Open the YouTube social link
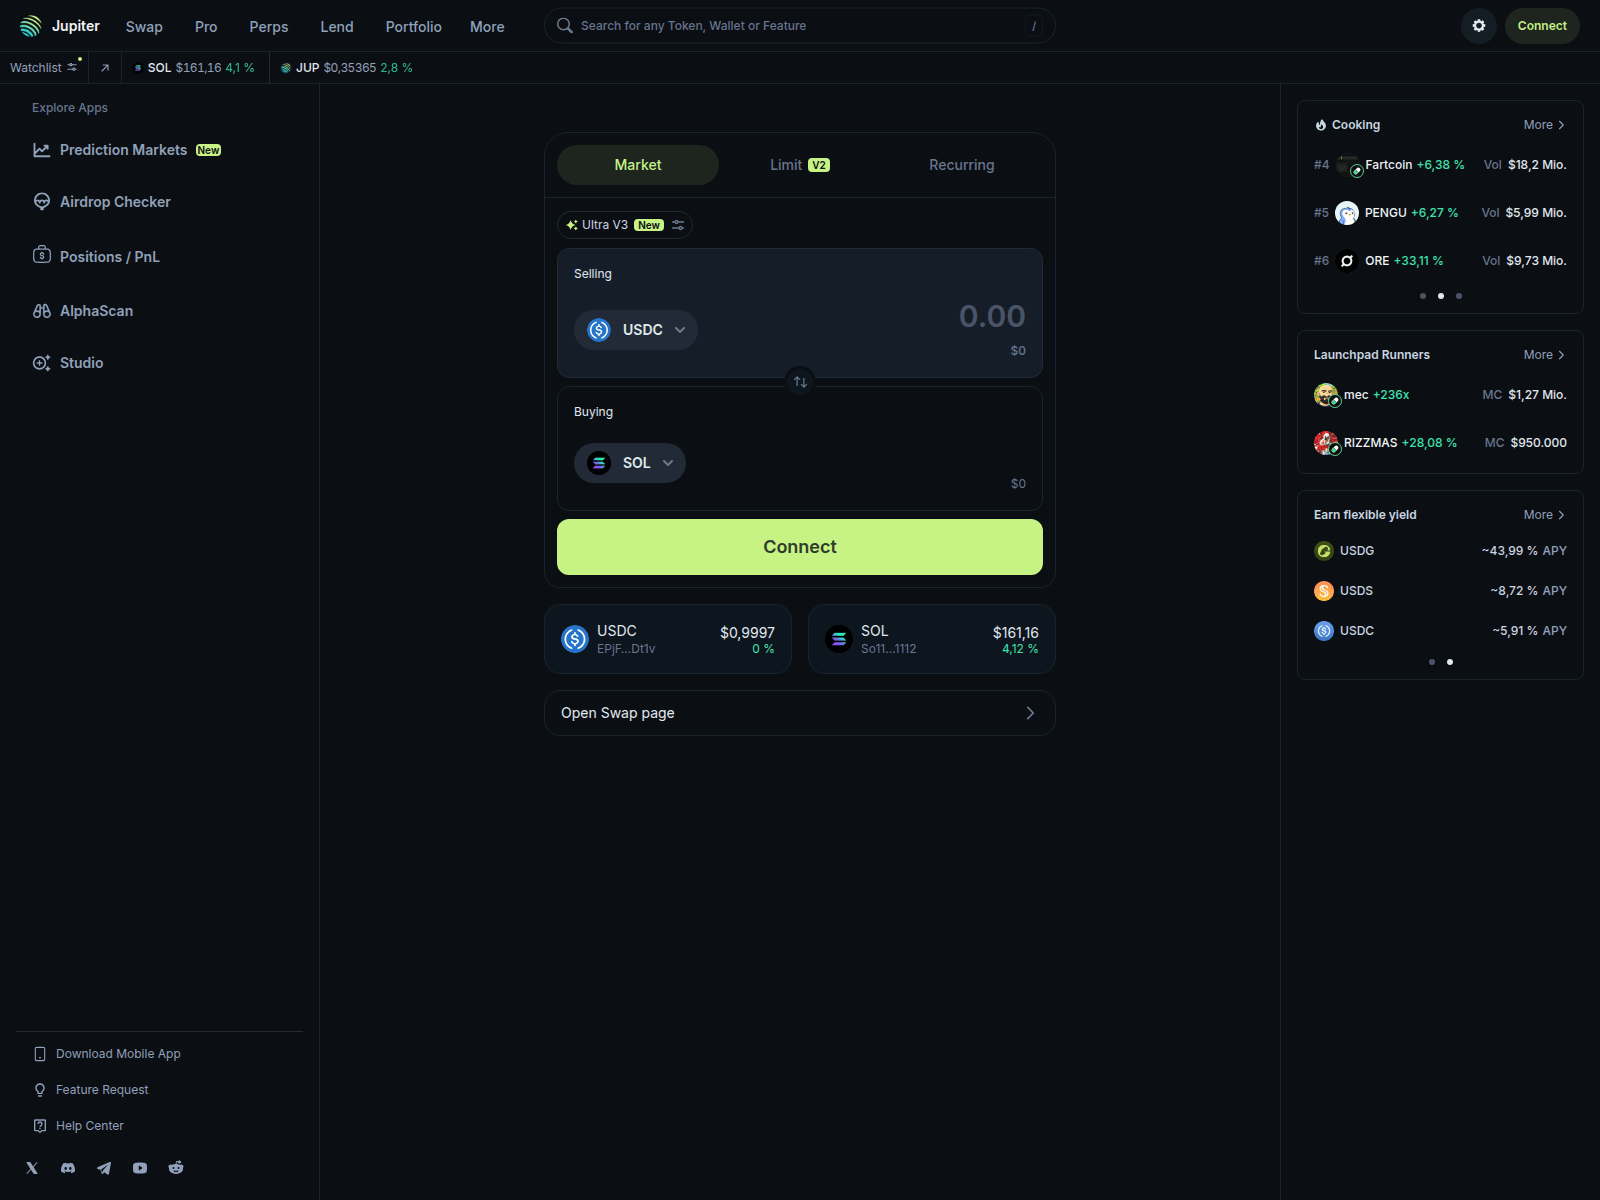This screenshot has height=1200, width=1600. [x=140, y=1168]
